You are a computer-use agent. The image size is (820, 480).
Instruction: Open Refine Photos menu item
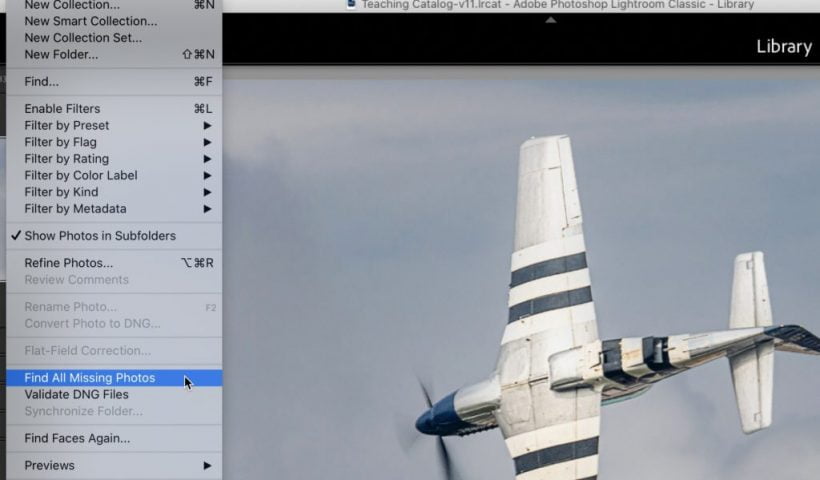coord(68,263)
